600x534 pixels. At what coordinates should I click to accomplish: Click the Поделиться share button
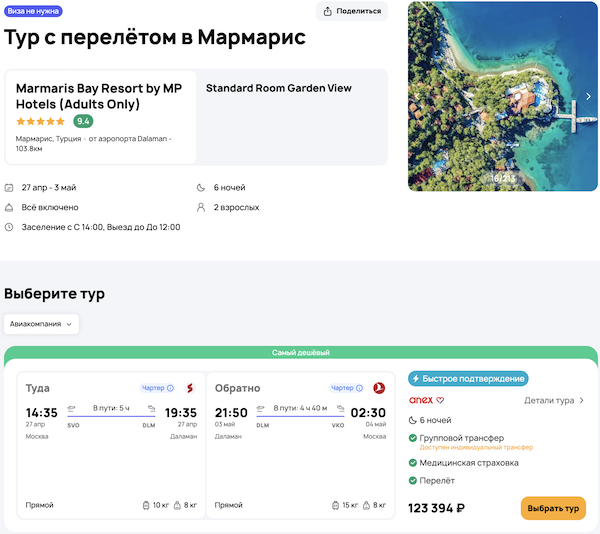point(352,11)
